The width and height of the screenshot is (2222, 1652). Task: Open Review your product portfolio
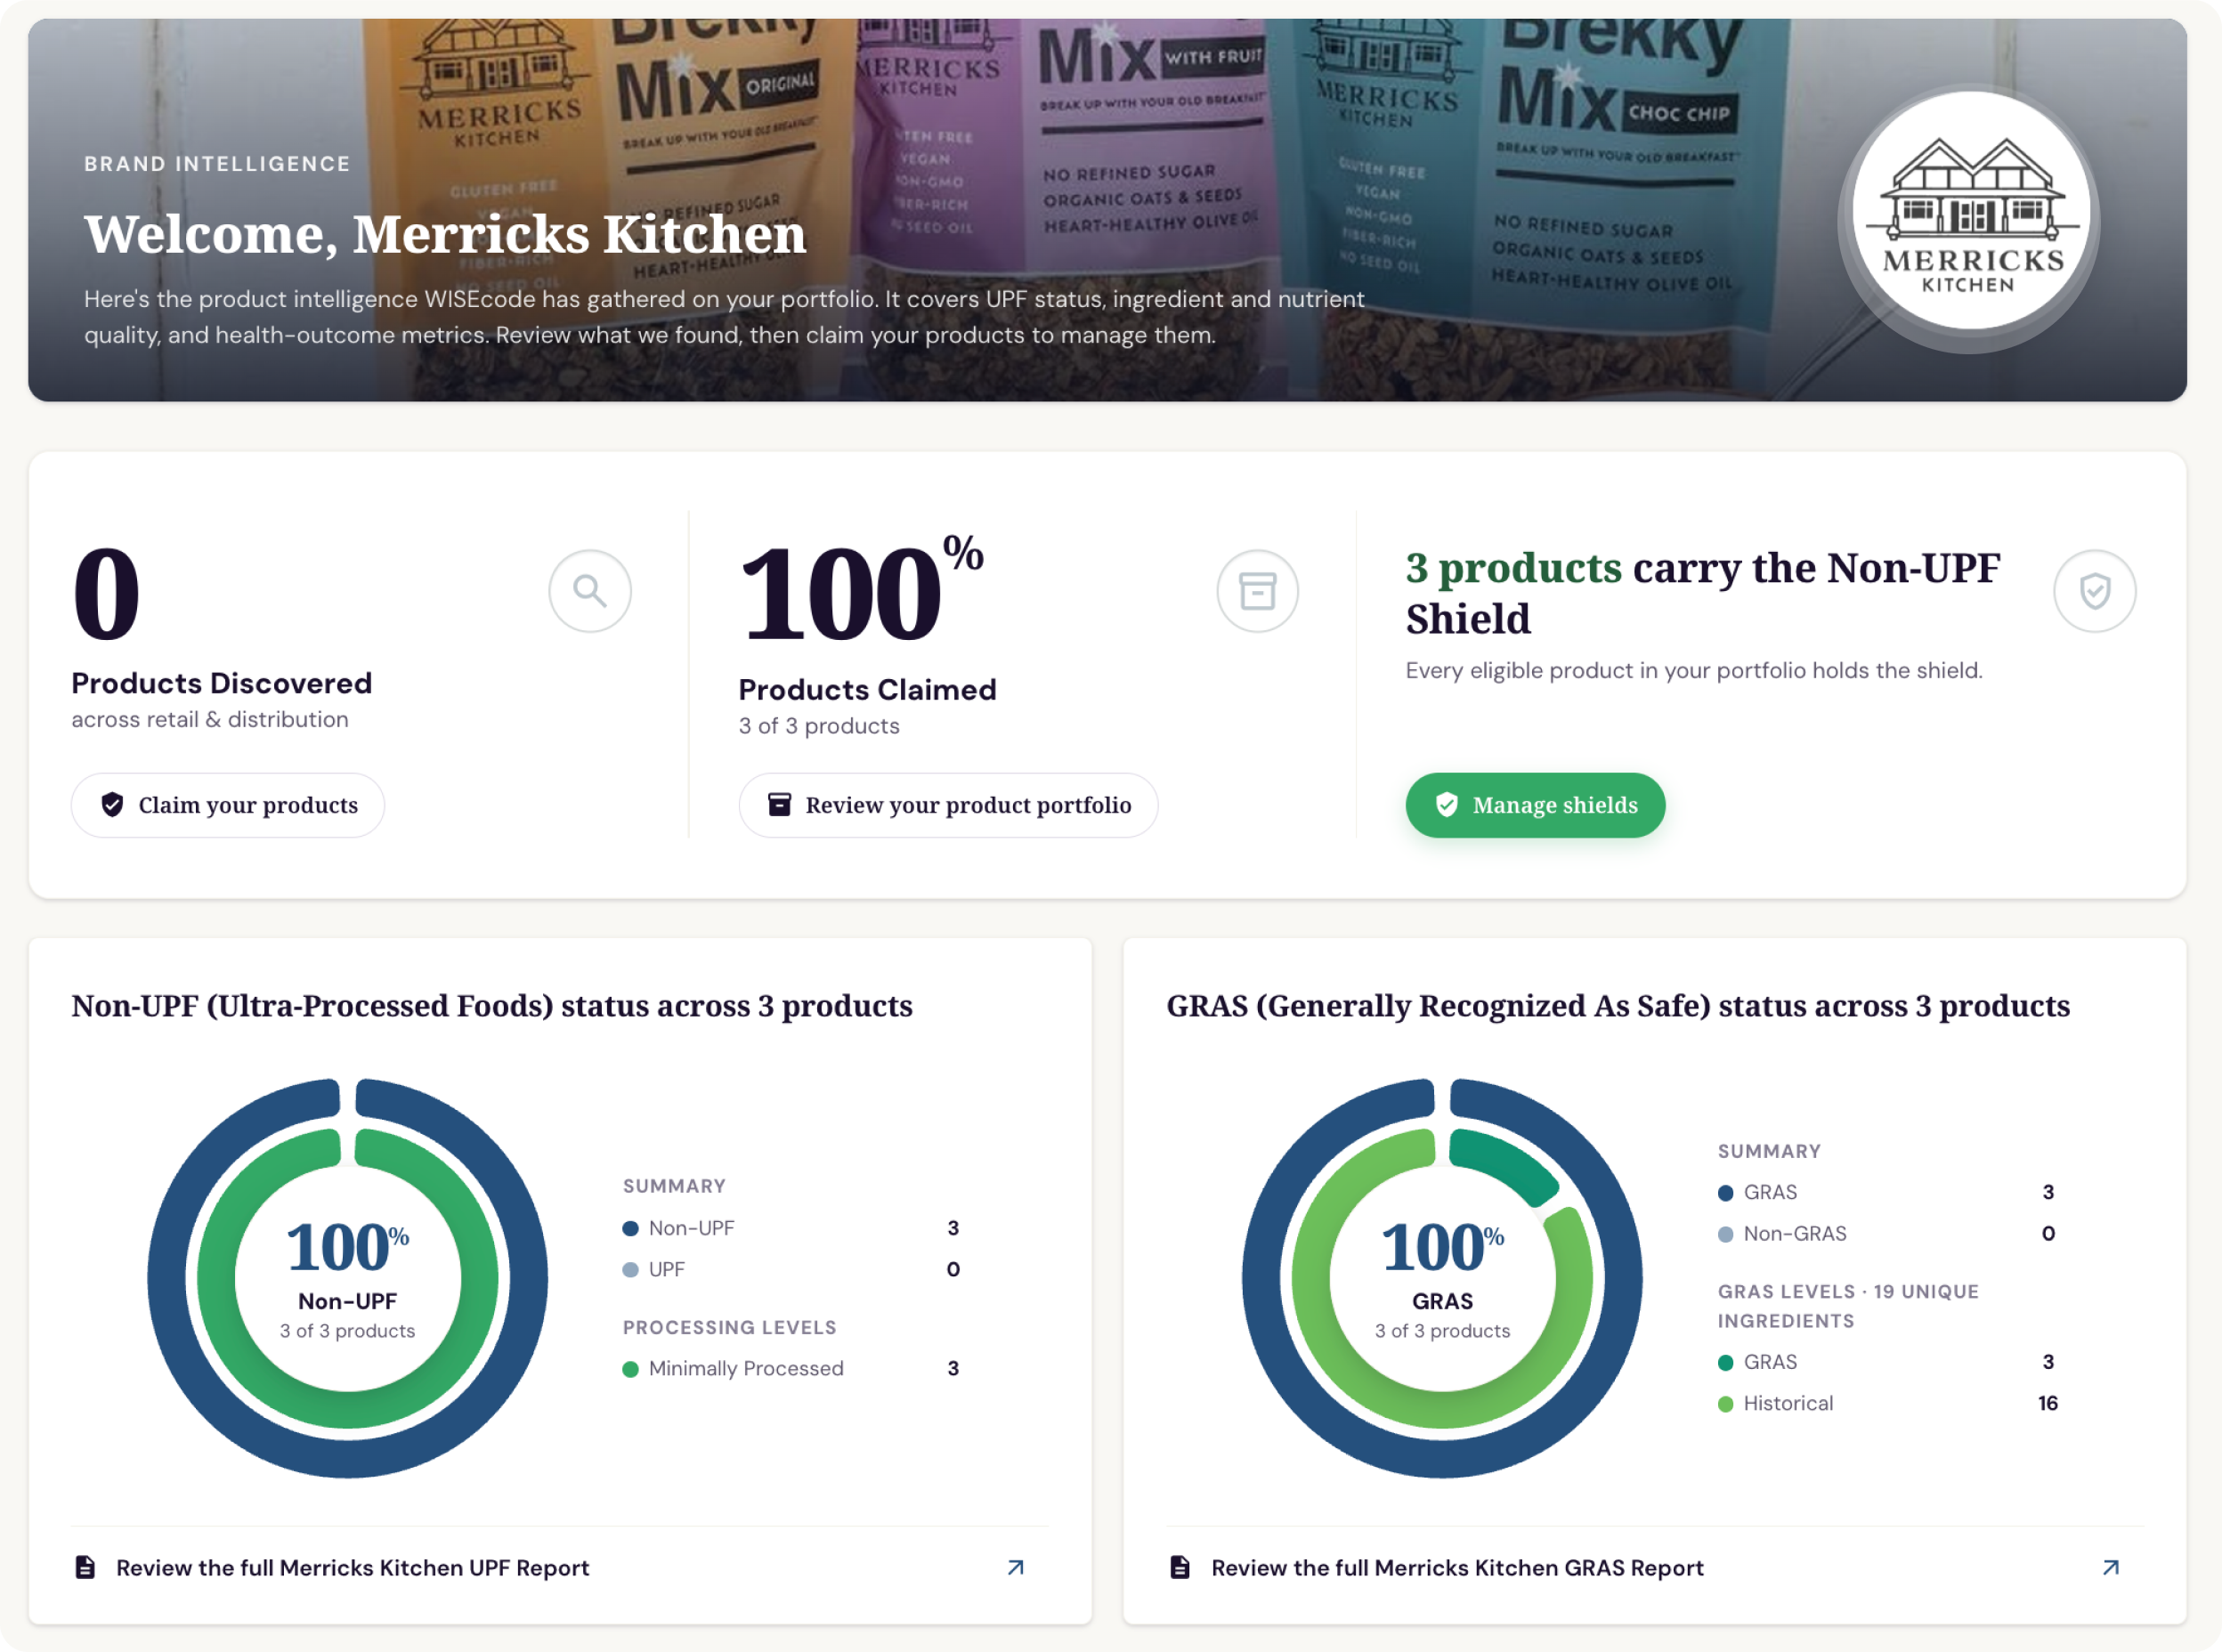click(x=948, y=805)
